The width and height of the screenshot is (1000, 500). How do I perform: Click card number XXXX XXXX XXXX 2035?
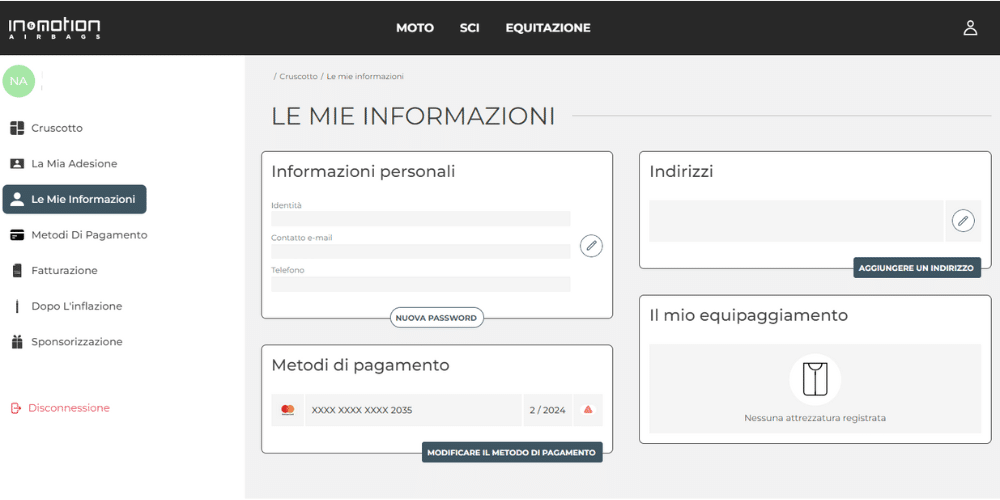pyautogui.click(x=362, y=410)
